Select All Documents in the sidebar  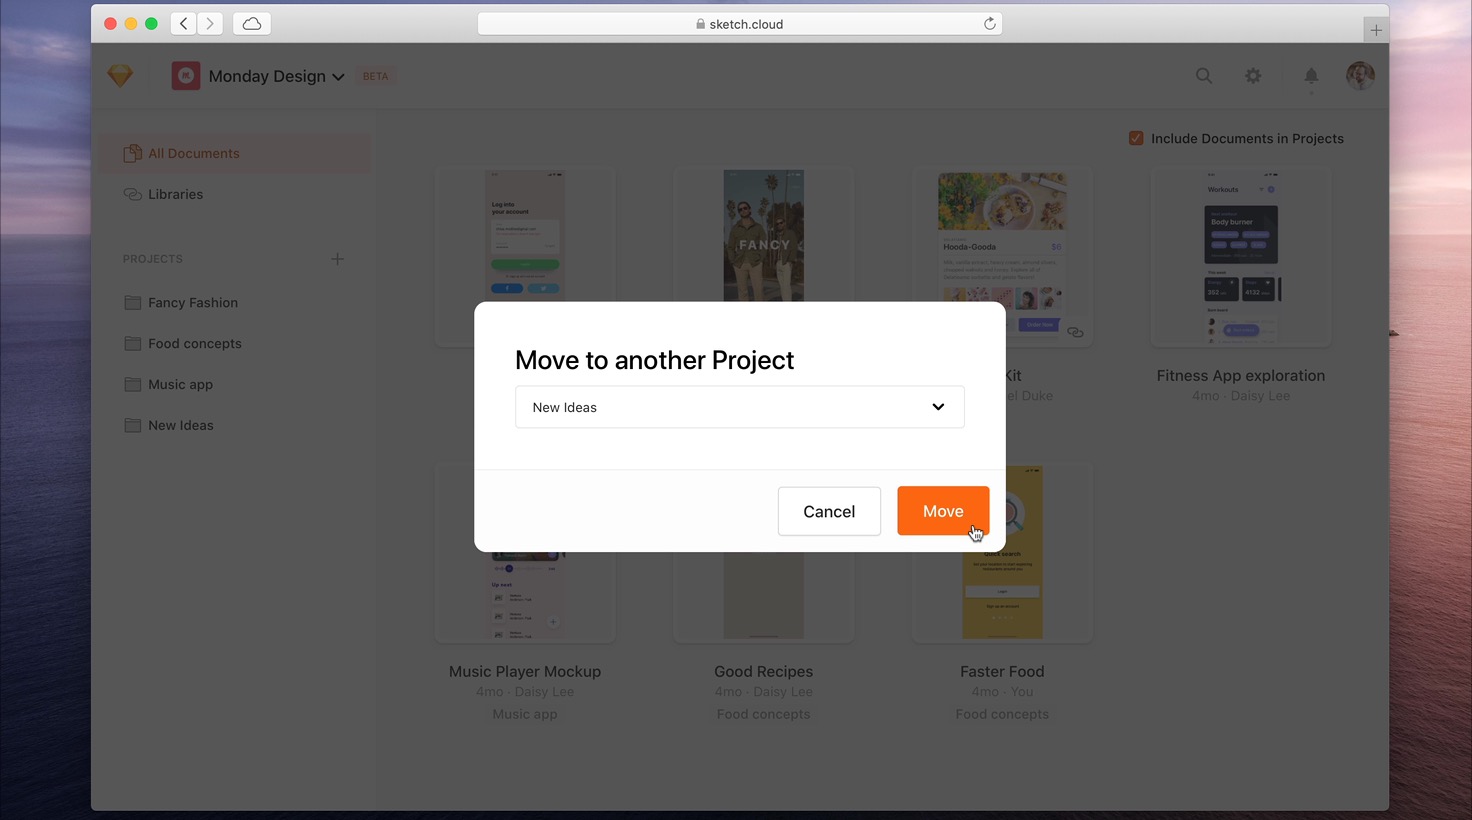(x=194, y=154)
